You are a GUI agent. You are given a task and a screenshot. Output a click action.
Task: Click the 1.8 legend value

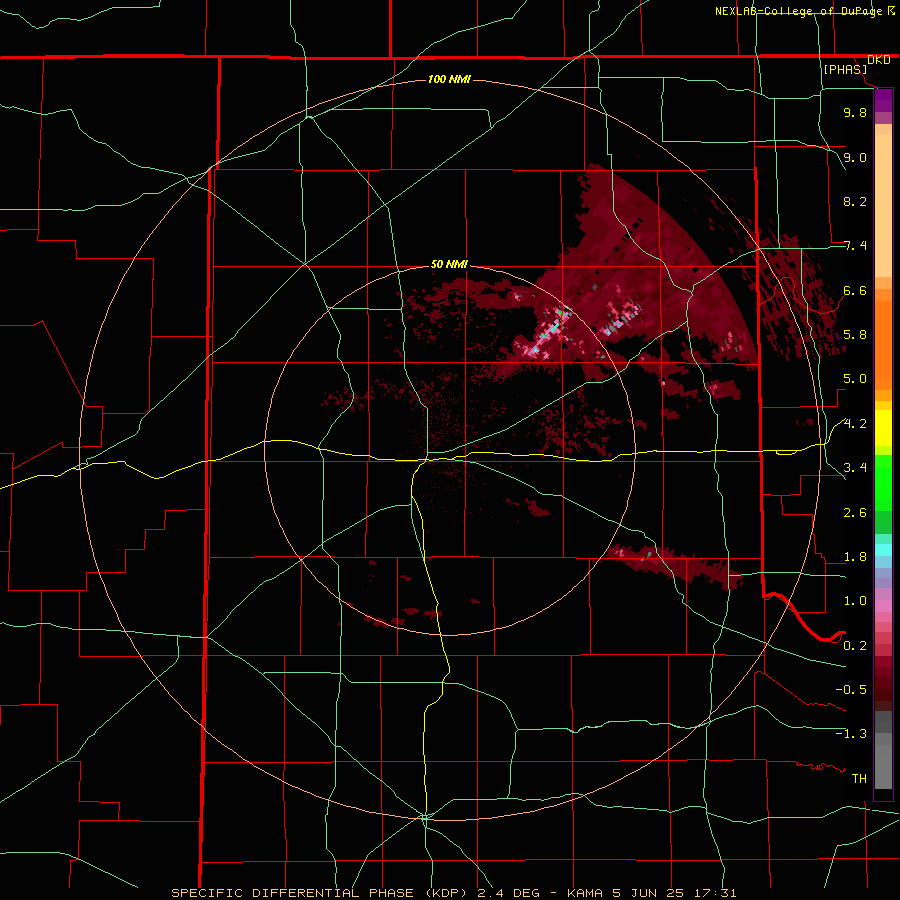(x=855, y=557)
